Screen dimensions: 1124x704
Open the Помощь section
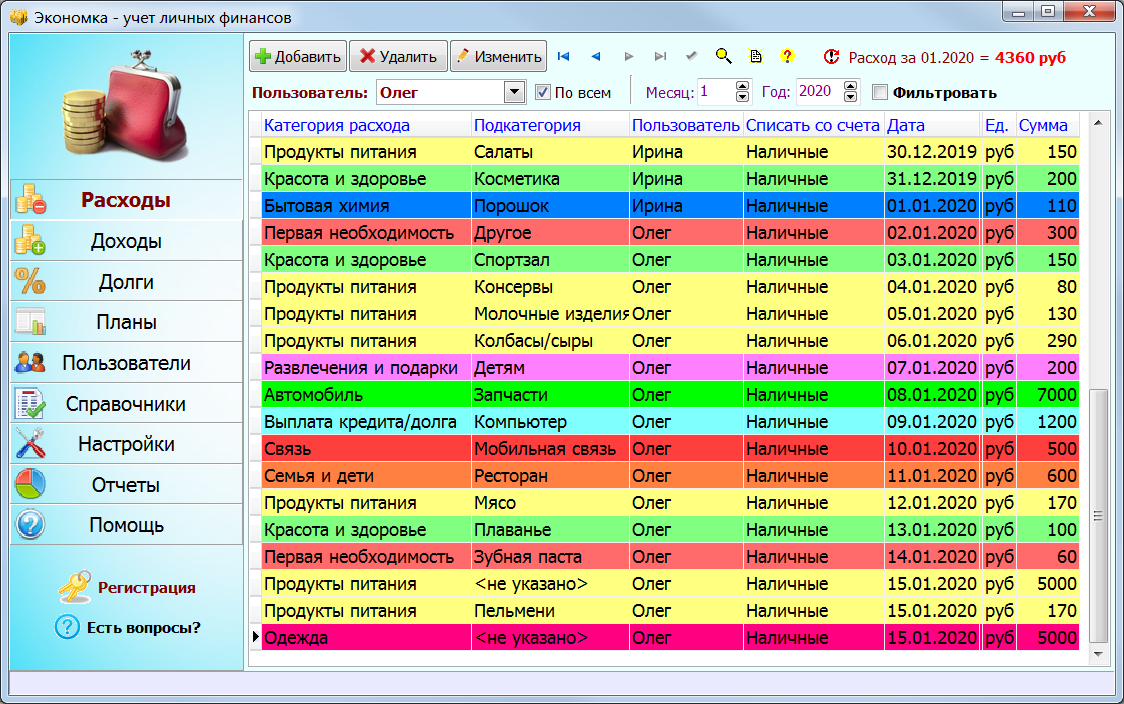click(x=127, y=525)
